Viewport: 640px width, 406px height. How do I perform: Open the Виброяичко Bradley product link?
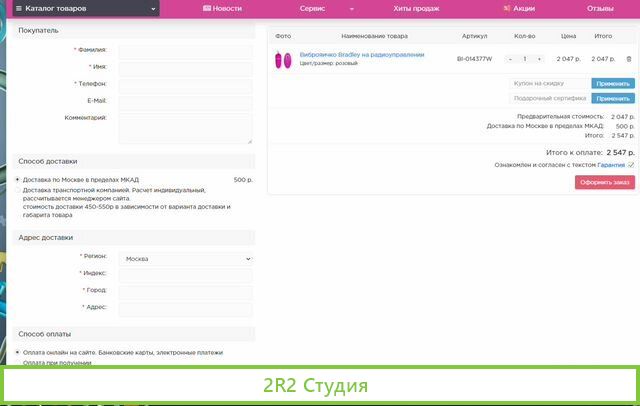[x=361, y=54]
